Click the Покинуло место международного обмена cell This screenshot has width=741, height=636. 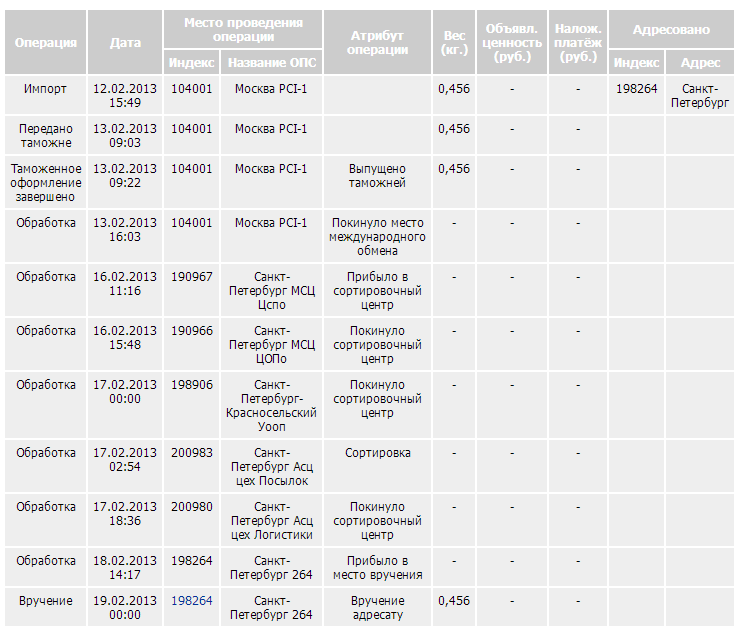click(377, 237)
